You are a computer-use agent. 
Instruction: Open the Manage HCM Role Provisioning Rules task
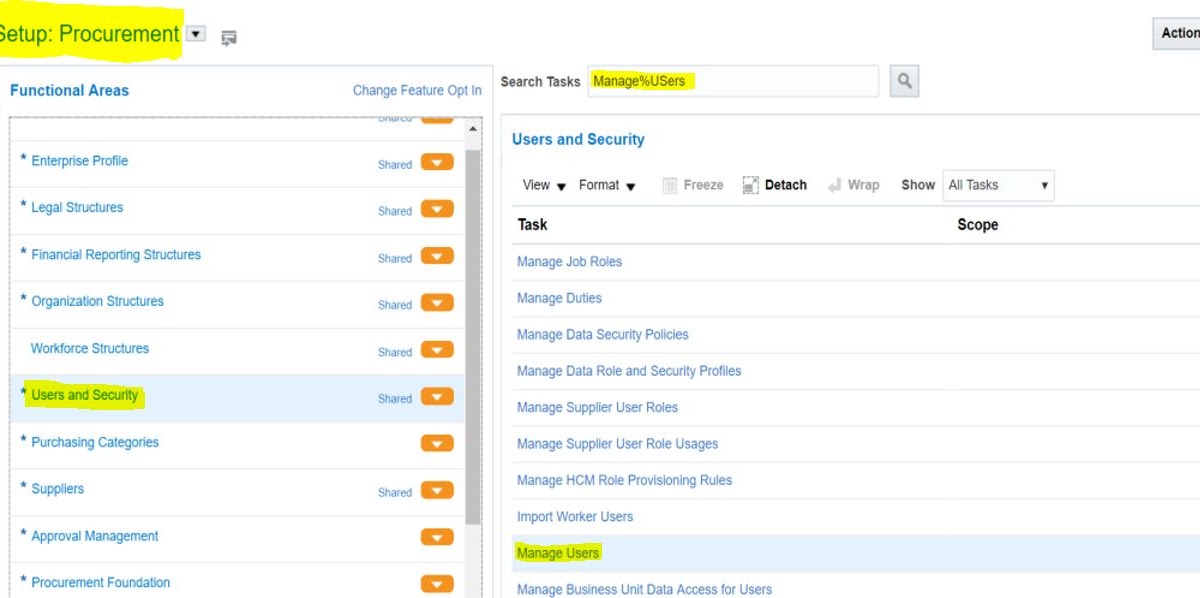click(x=624, y=480)
